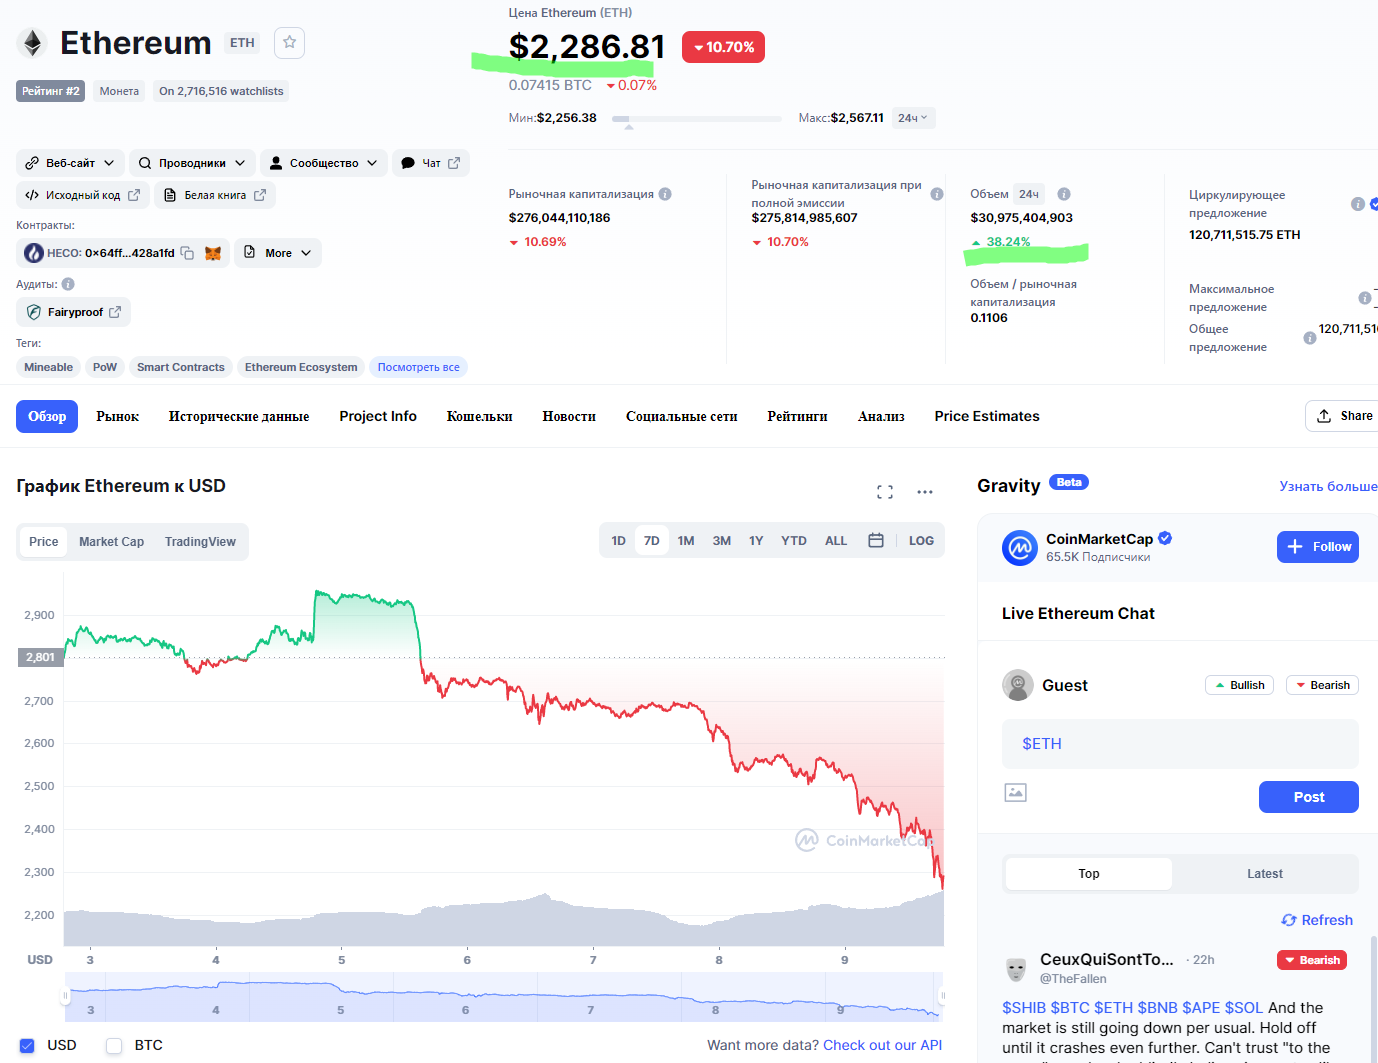Switch the chat feed to Latest
Viewport: 1378px width, 1063px height.
(1265, 874)
